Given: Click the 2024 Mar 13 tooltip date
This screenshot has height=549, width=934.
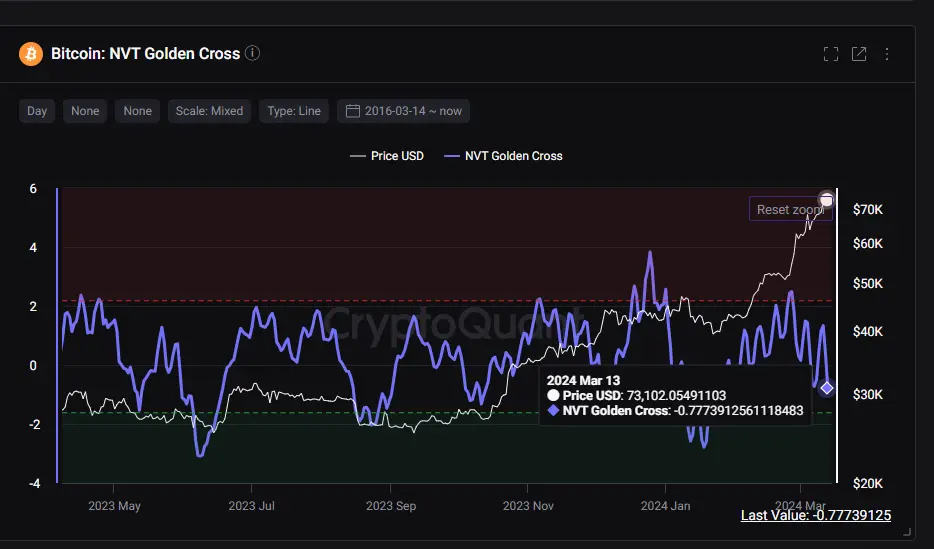Looking at the screenshot, I should pyautogui.click(x=583, y=380).
